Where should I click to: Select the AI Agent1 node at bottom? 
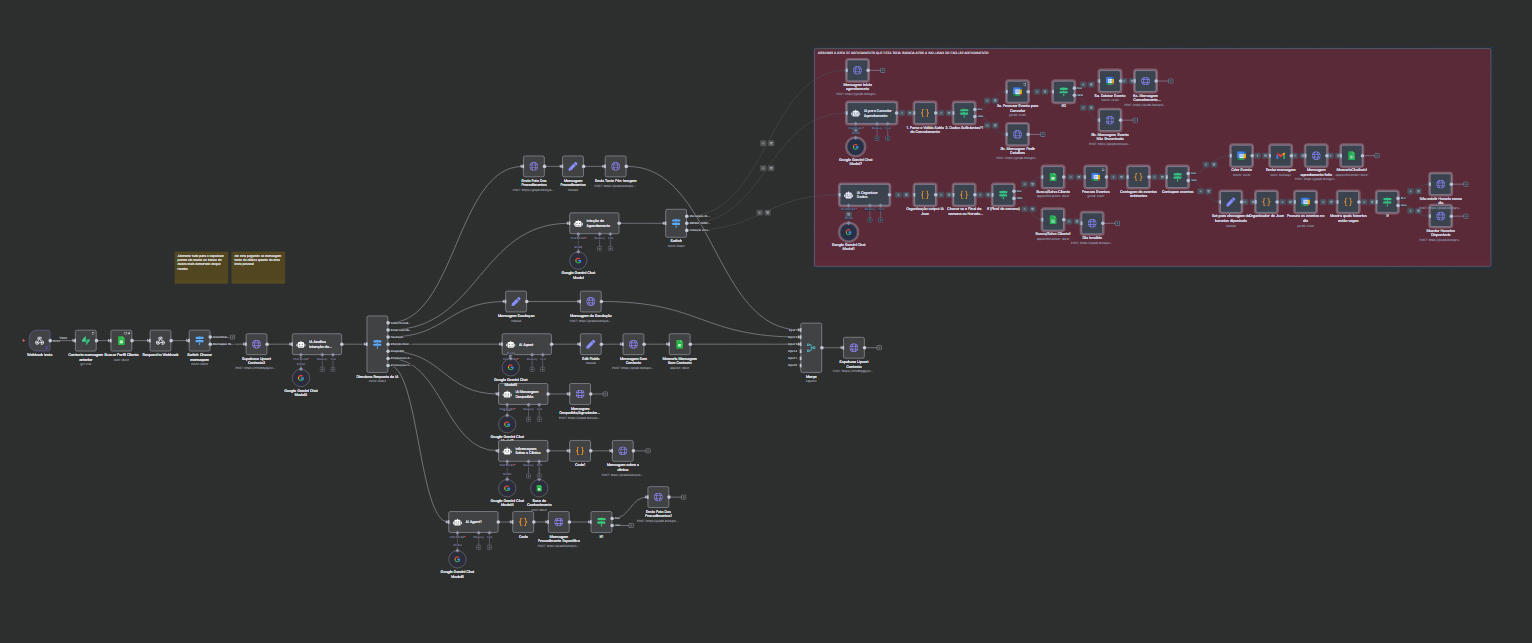(472, 521)
